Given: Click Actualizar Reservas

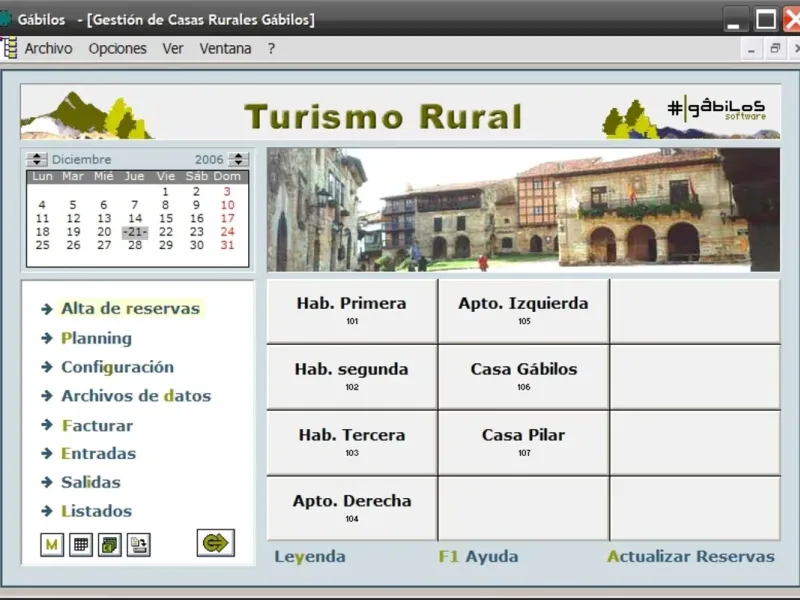Looking at the screenshot, I should 691,557.
